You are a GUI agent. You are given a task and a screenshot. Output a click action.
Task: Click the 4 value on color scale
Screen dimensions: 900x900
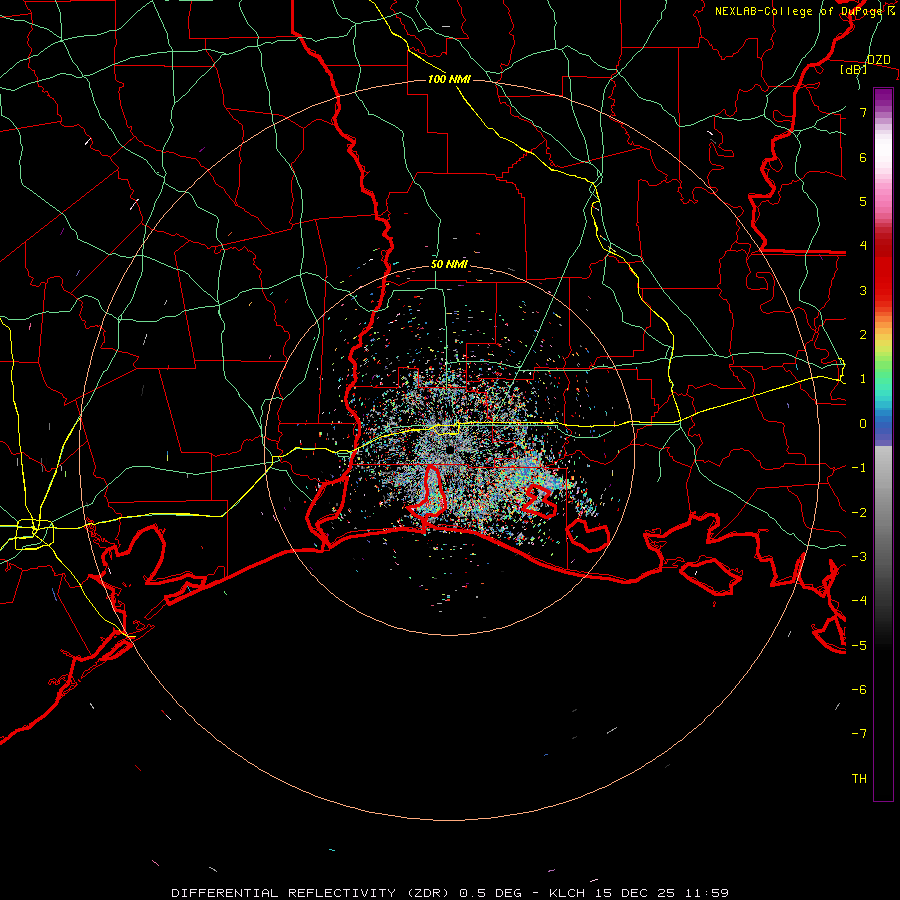(x=863, y=245)
